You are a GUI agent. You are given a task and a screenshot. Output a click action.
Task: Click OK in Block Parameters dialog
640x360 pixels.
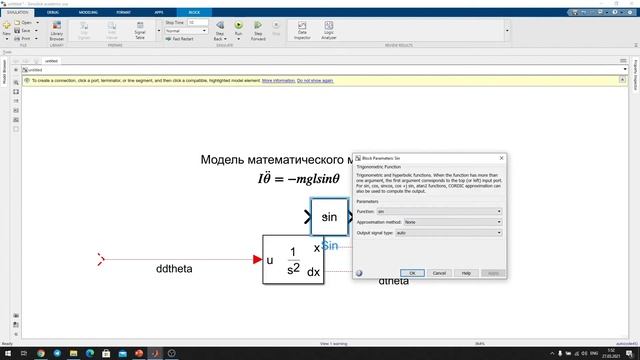[412, 273]
